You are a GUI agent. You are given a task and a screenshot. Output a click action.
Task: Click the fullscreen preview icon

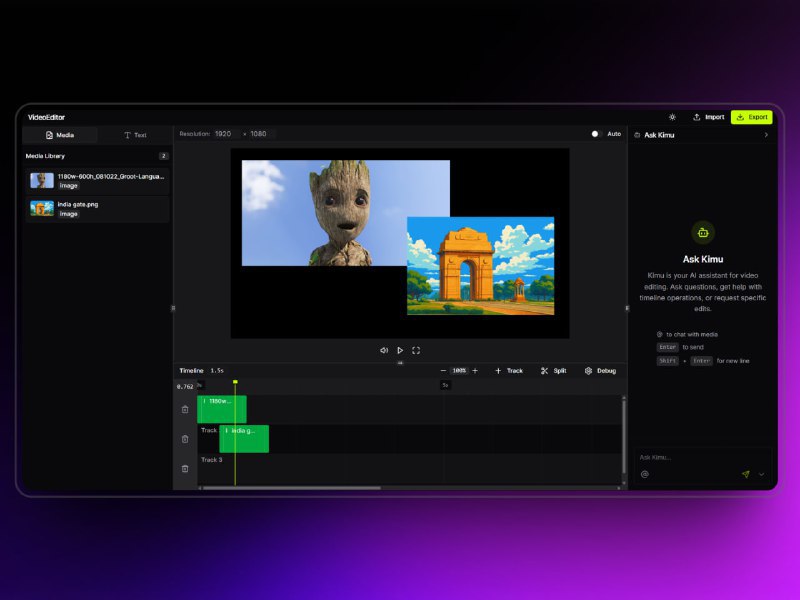coord(416,350)
